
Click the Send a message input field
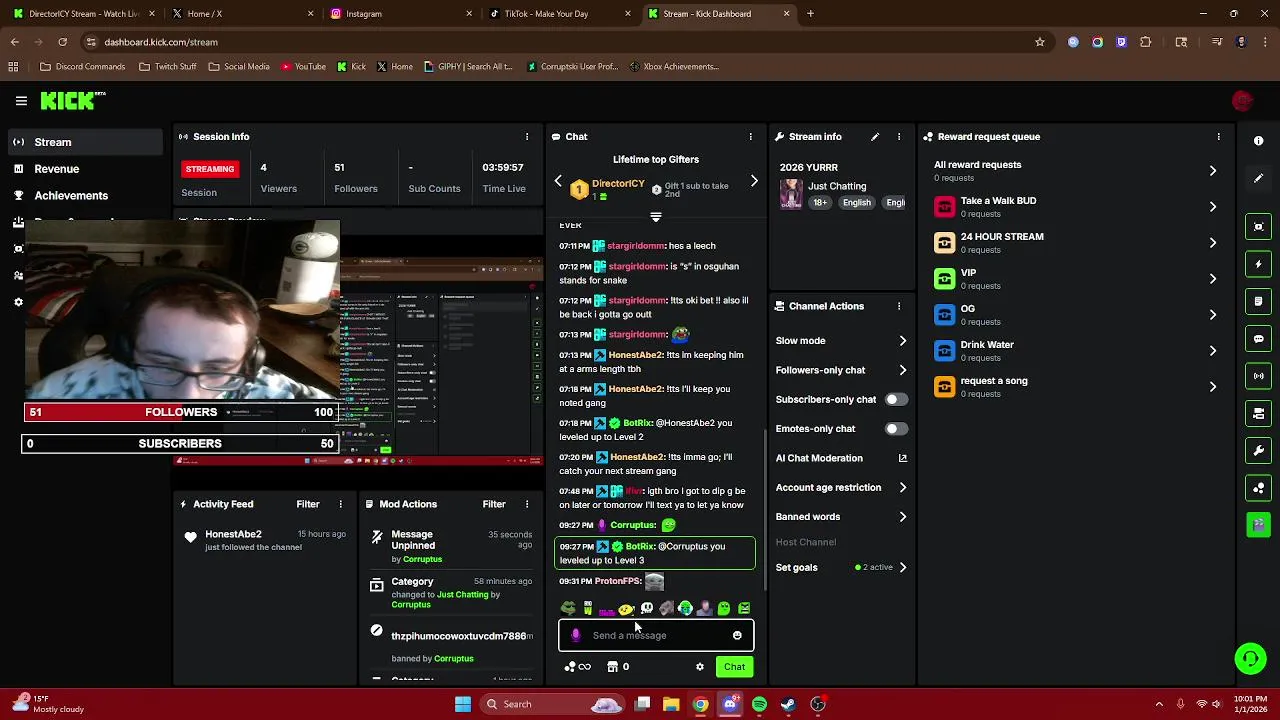pyautogui.click(x=656, y=636)
